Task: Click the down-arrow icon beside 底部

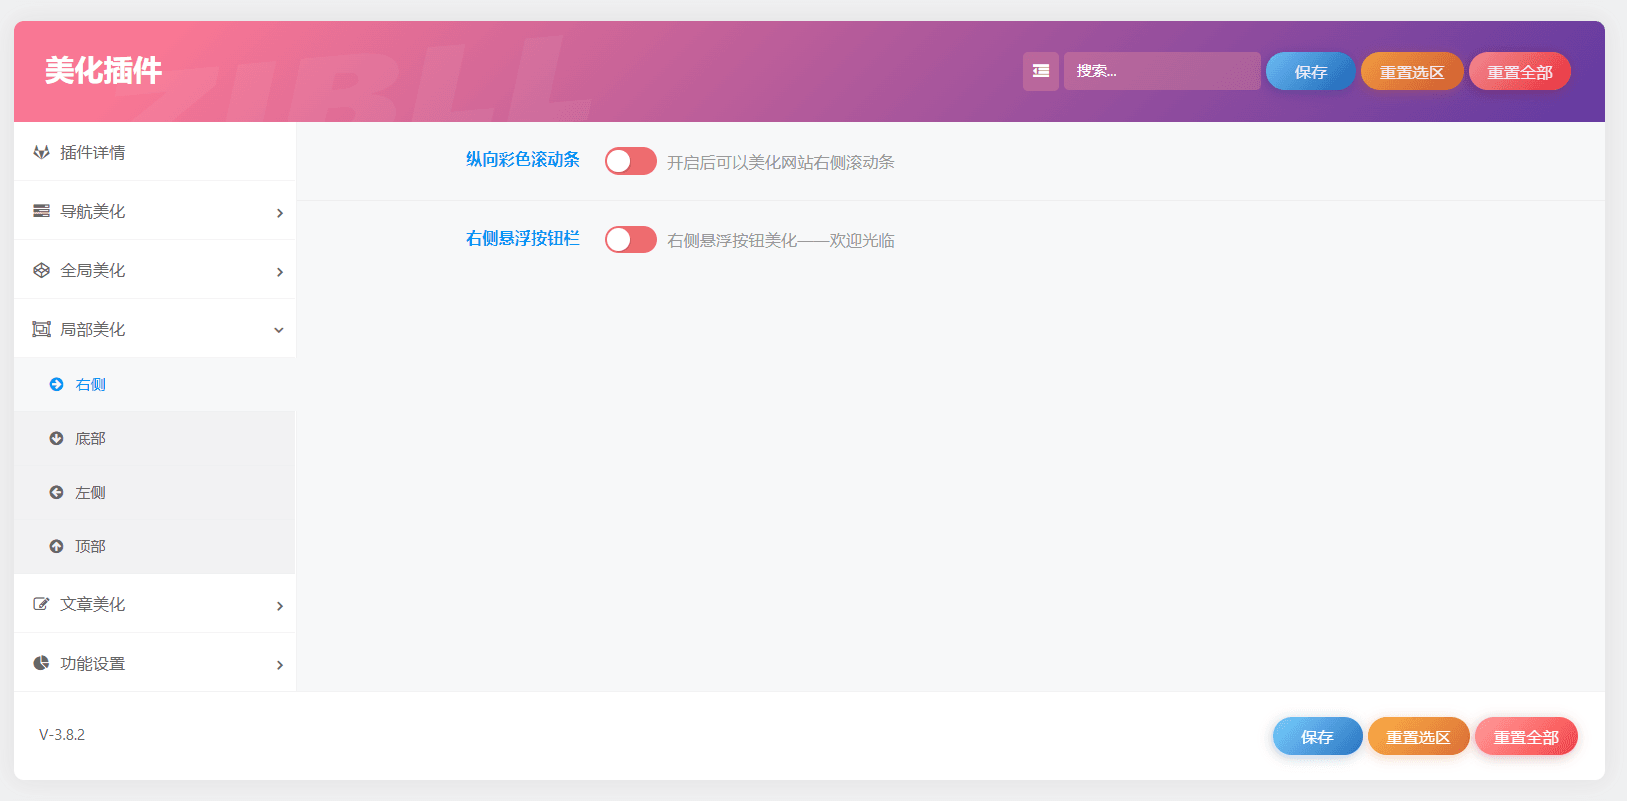Action: pos(56,438)
